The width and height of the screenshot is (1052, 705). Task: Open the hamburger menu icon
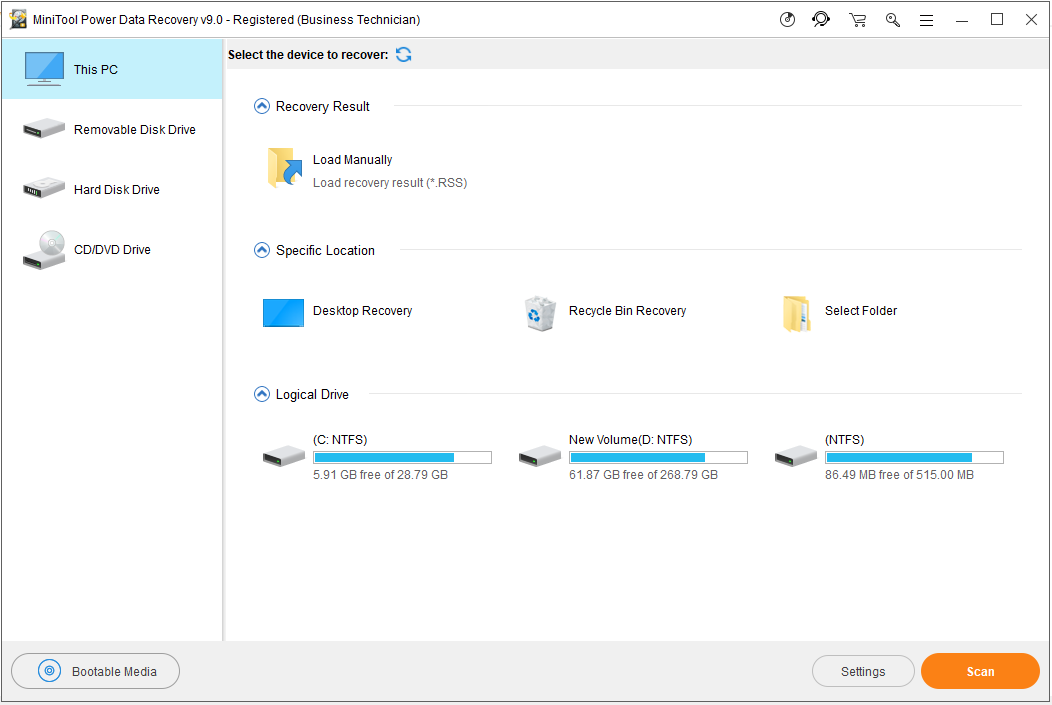click(927, 20)
